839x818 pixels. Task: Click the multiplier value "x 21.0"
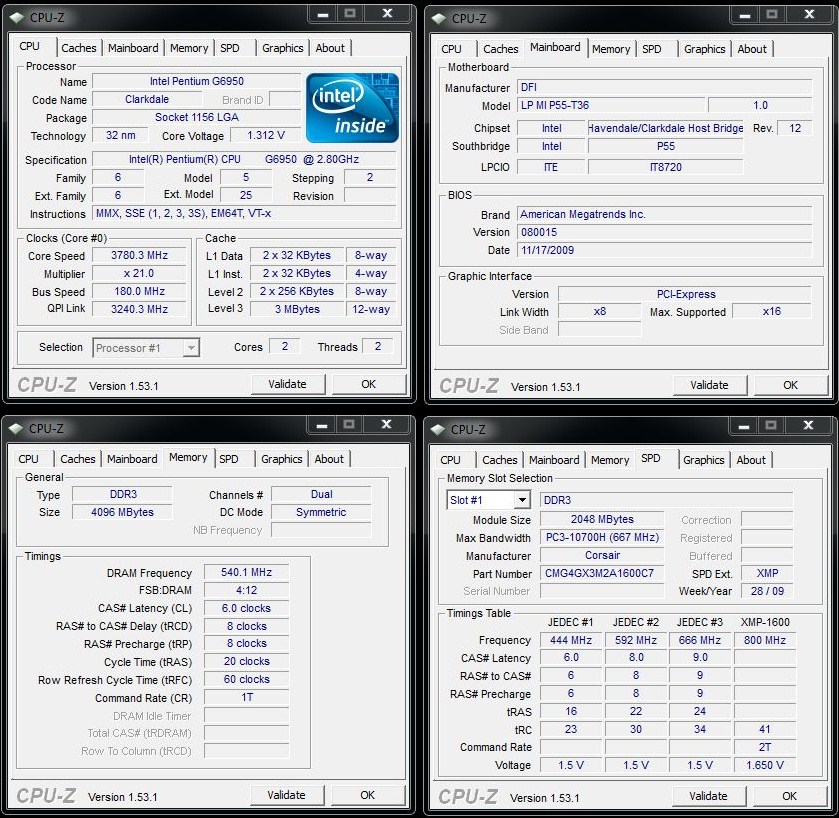pos(139,273)
